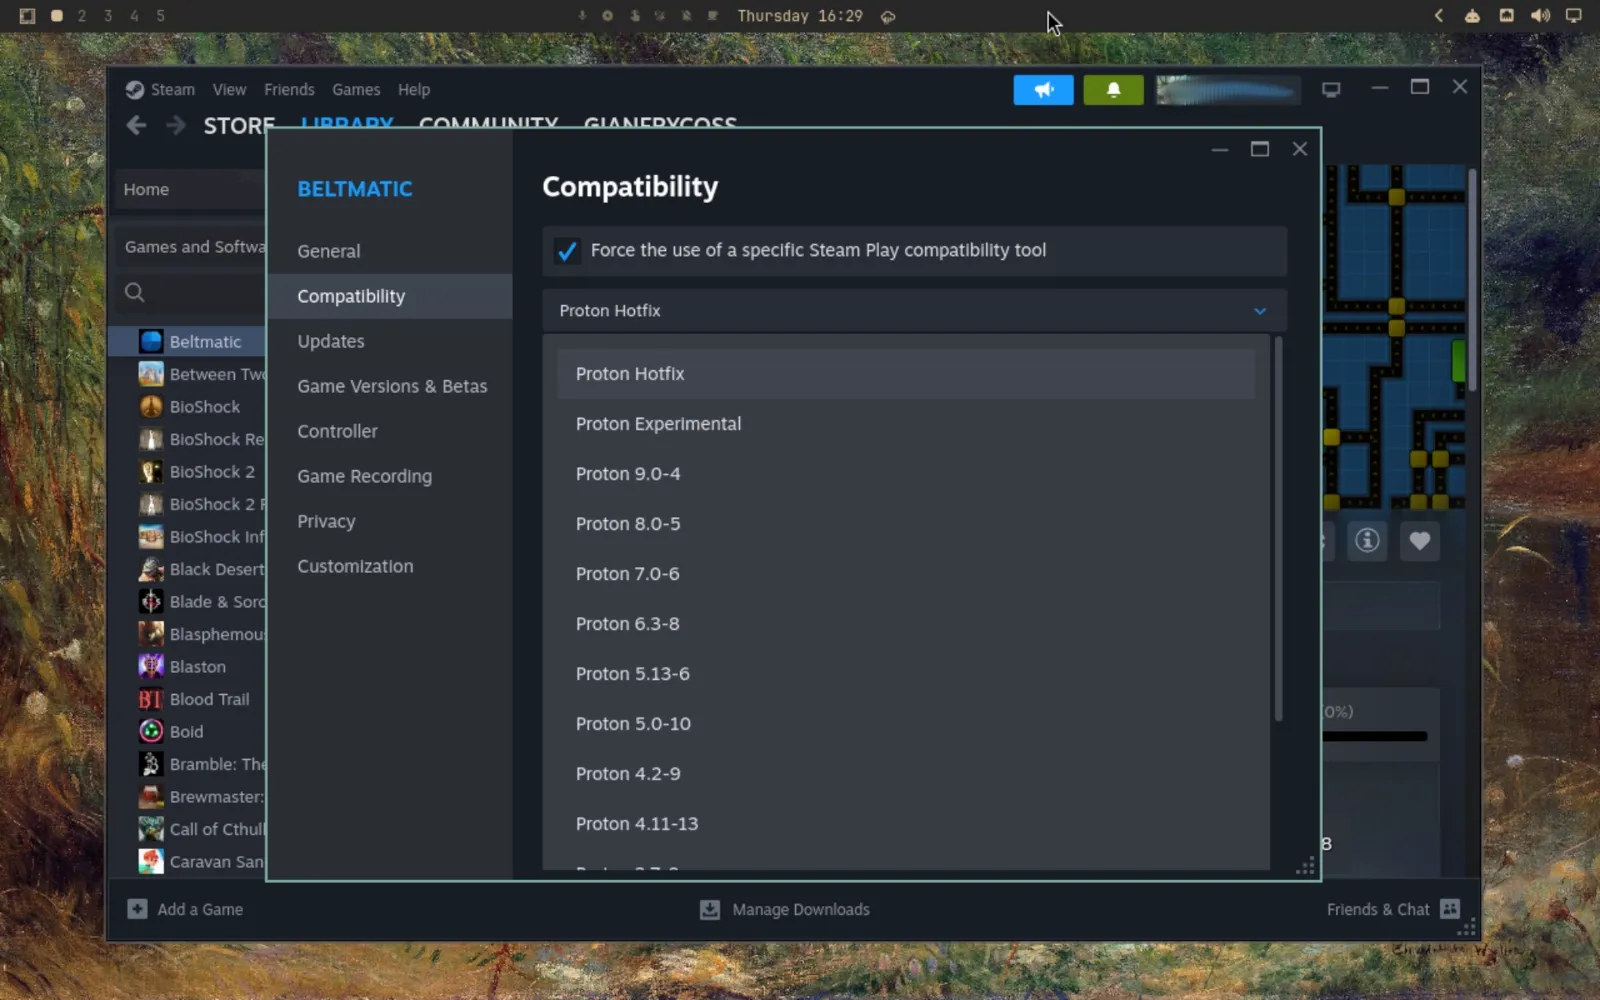Select Proton 5.13-6 option
The width and height of the screenshot is (1600, 1000).
click(906, 674)
